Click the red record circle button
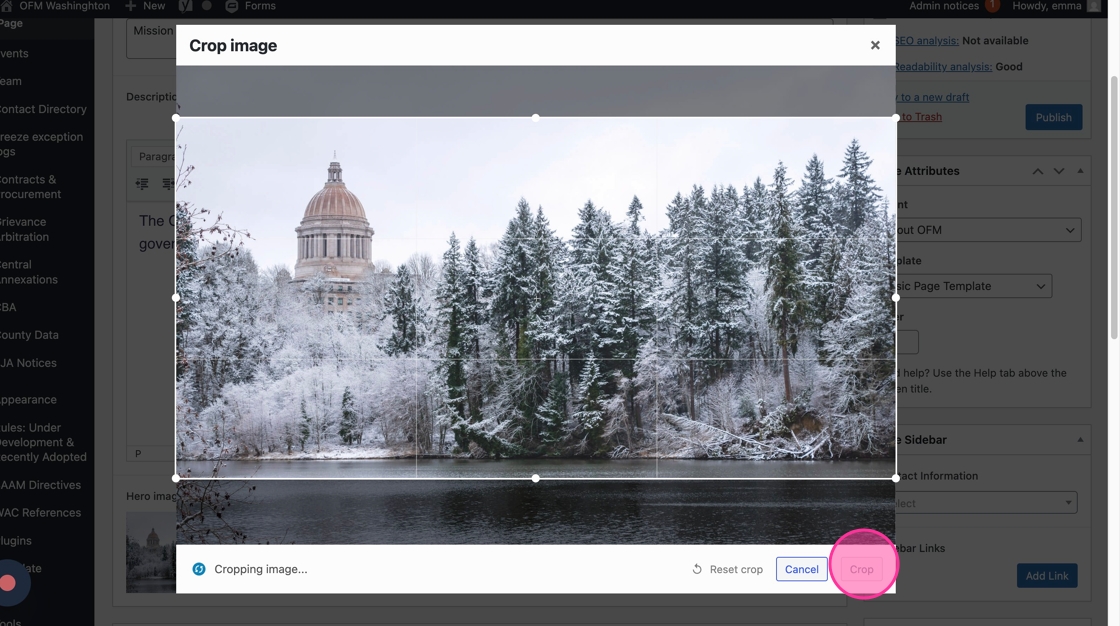The height and width of the screenshot is (626, 1120). pos(8,583)
